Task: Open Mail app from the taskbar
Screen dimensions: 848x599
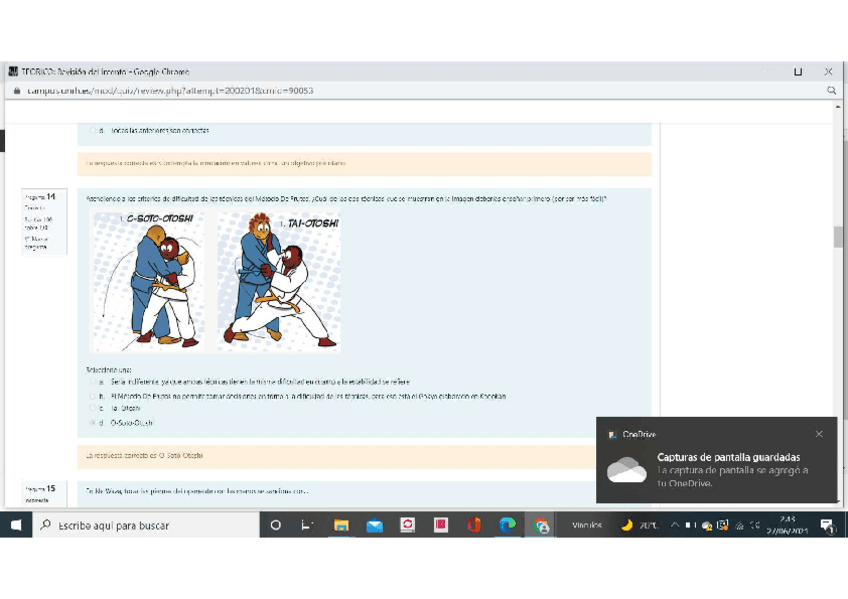Action: tap(374, 525)
